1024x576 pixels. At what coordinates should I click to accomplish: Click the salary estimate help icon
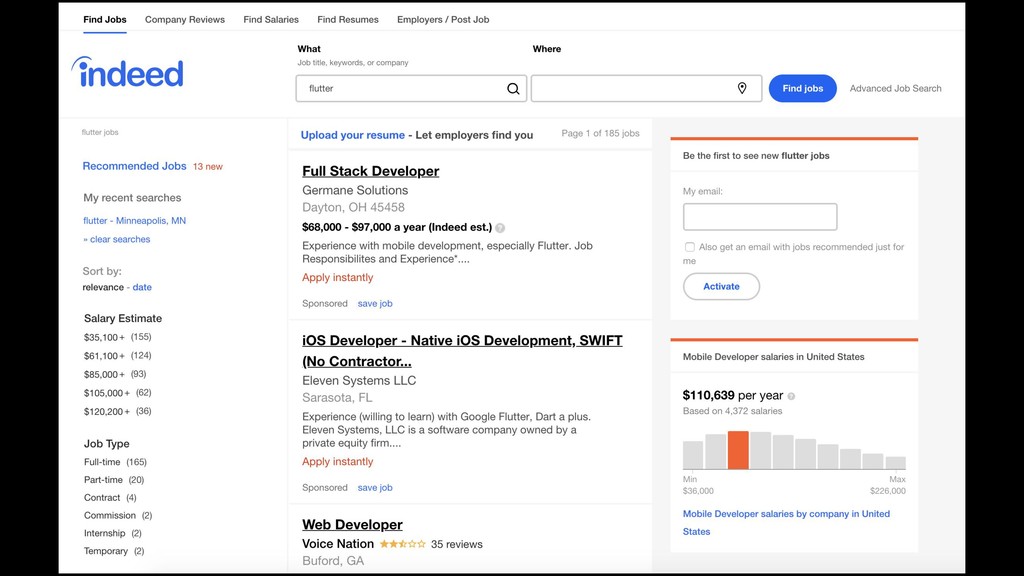500,228
